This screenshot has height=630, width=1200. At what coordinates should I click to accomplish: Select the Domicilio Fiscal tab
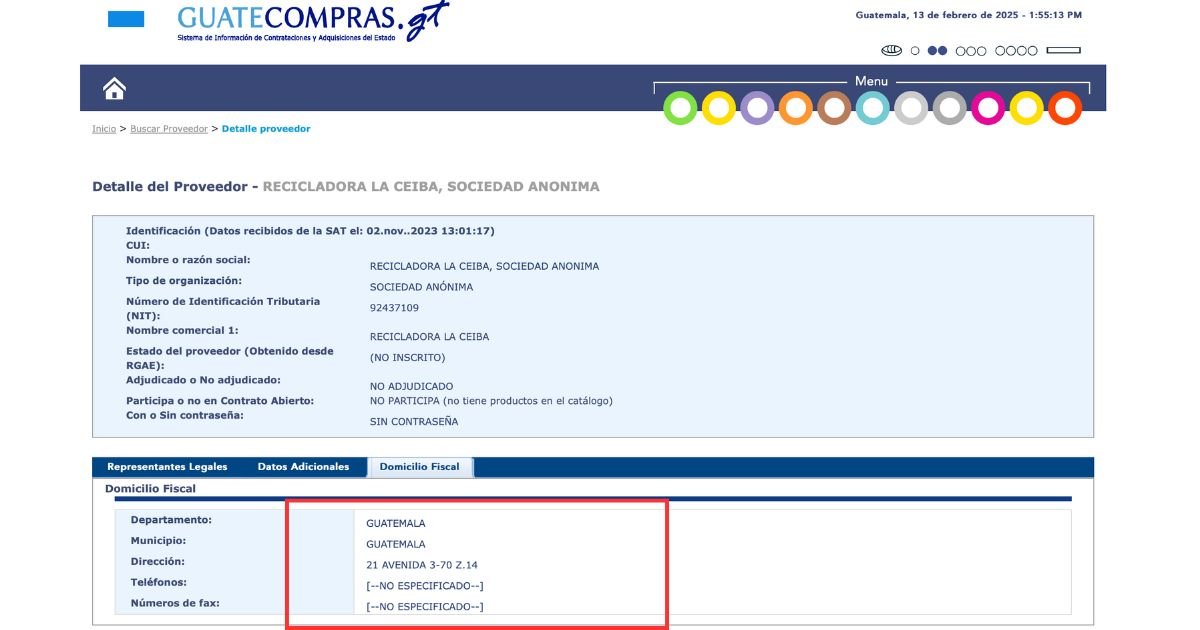(419, 467)
